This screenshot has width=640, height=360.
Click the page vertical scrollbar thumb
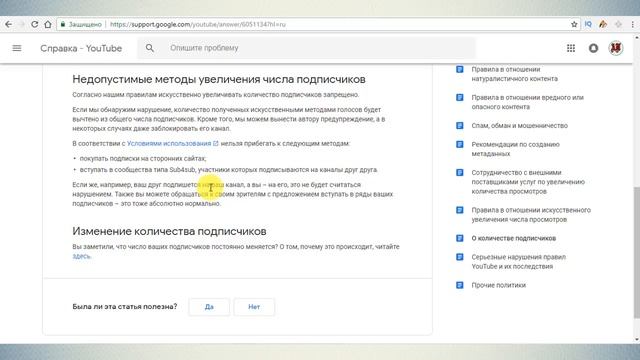pos(637,252)
